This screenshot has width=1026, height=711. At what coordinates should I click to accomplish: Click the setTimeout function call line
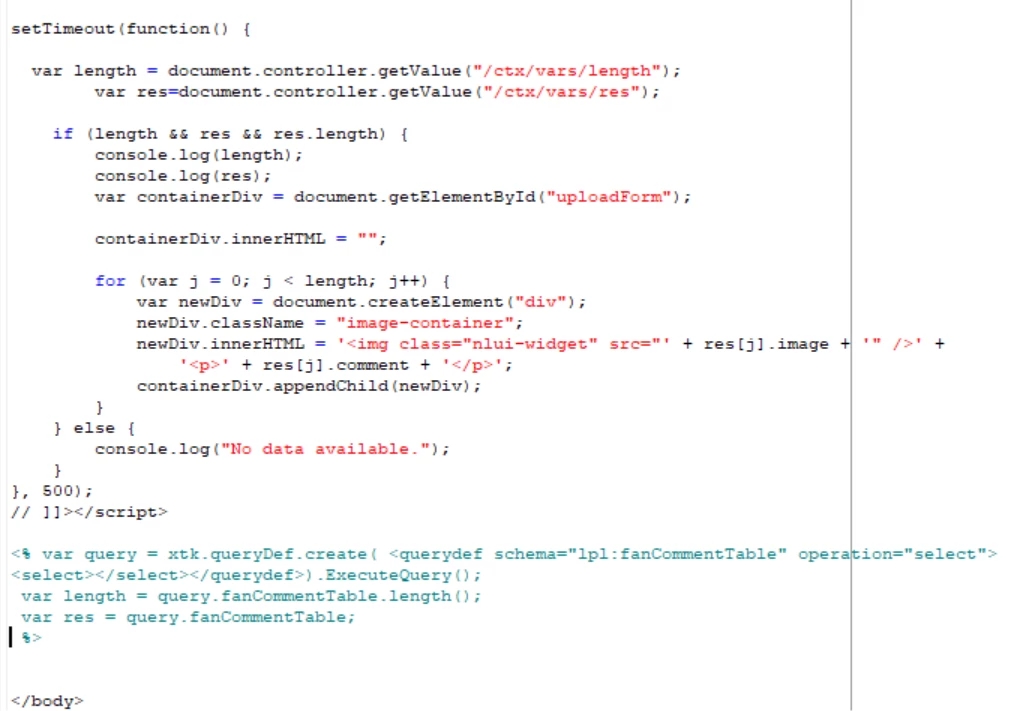tap(131, 29)
